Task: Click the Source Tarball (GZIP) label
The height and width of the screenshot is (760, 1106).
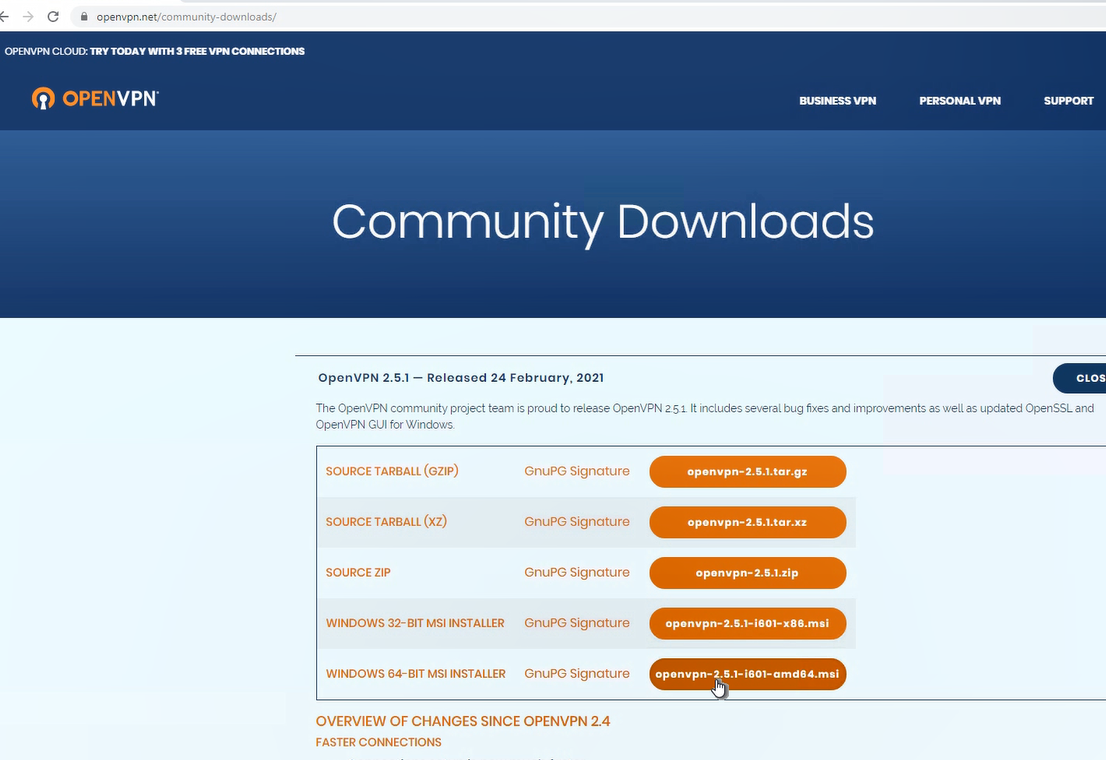Action: (391, 471)
